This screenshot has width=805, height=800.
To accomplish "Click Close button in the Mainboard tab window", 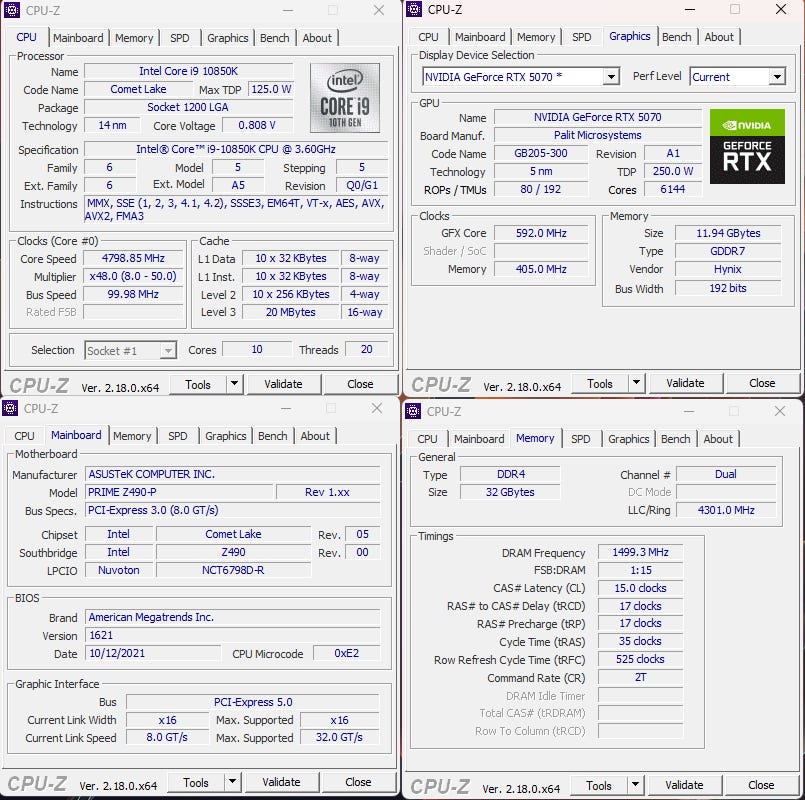I will pos(358,782).
